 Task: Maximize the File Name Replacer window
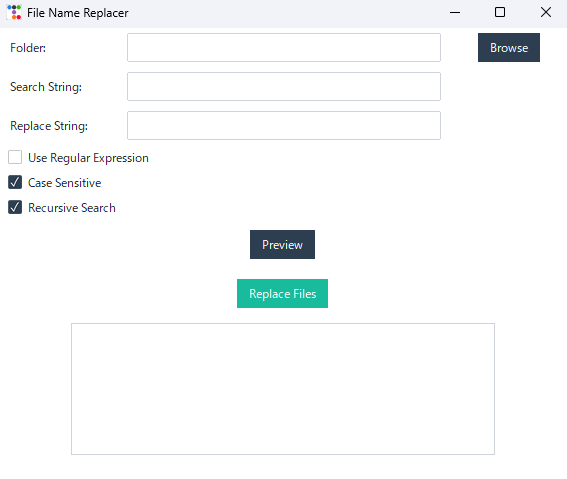pos(500,13)
